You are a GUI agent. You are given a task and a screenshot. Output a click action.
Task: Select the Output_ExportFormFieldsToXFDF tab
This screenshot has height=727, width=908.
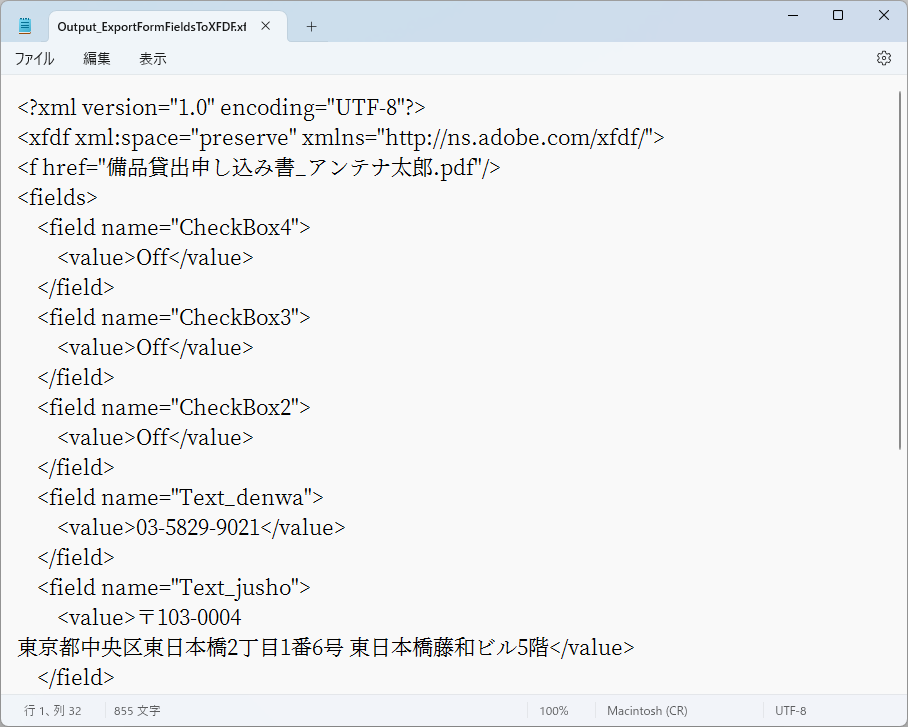pyautogui.click(x=150, y=26)
